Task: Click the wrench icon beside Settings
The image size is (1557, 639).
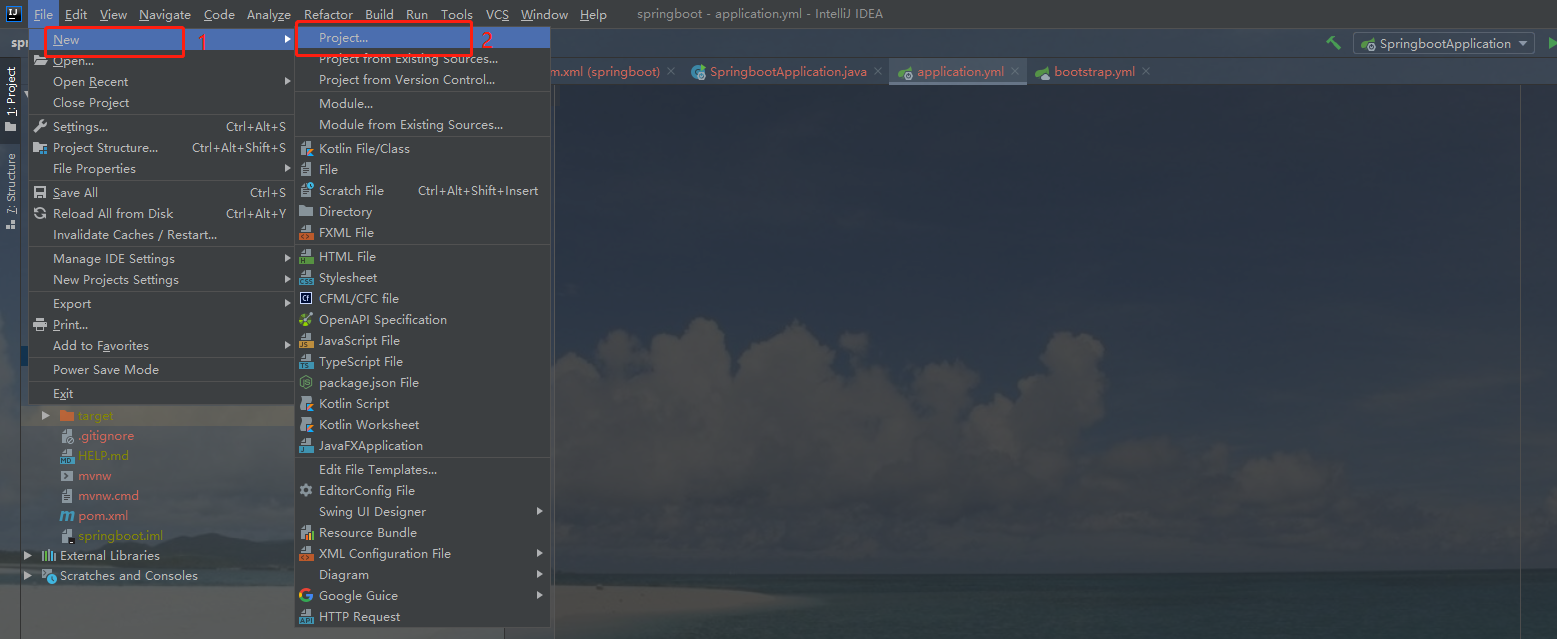Action: click(x=40, y=127)
